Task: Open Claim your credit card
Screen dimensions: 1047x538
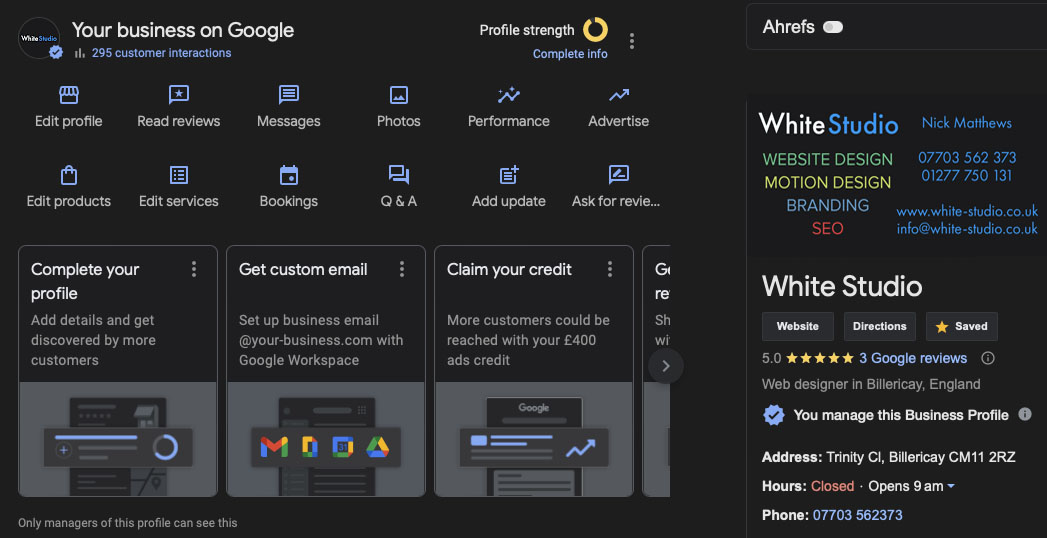Action: point(534,371)
